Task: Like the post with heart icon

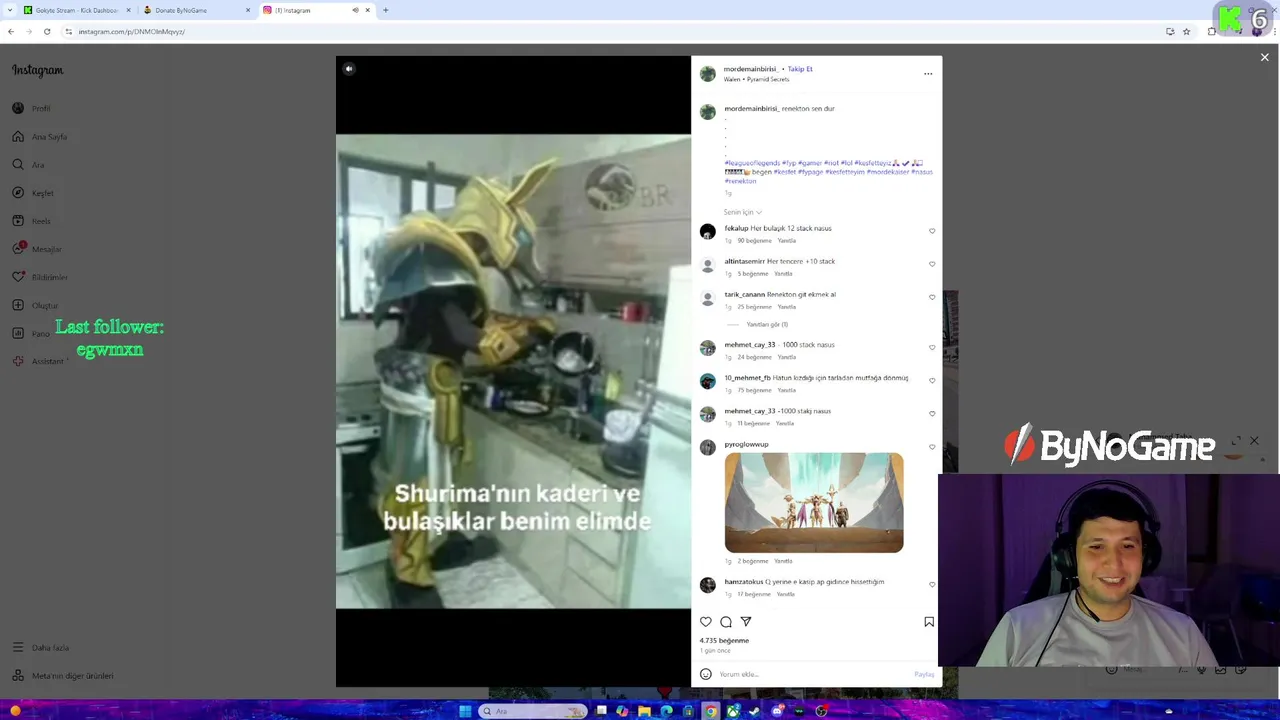Action: point(706,622)
